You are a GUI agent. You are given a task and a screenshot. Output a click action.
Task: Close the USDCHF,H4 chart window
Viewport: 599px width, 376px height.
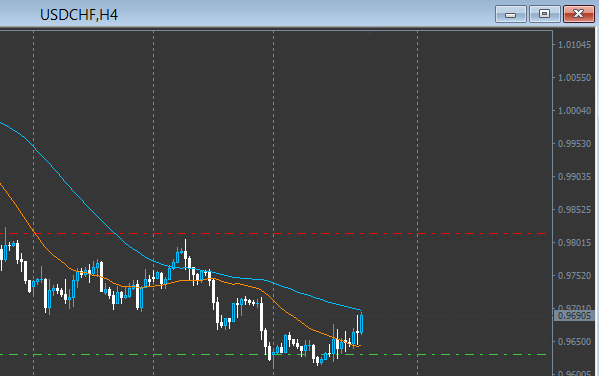(578, 15)
